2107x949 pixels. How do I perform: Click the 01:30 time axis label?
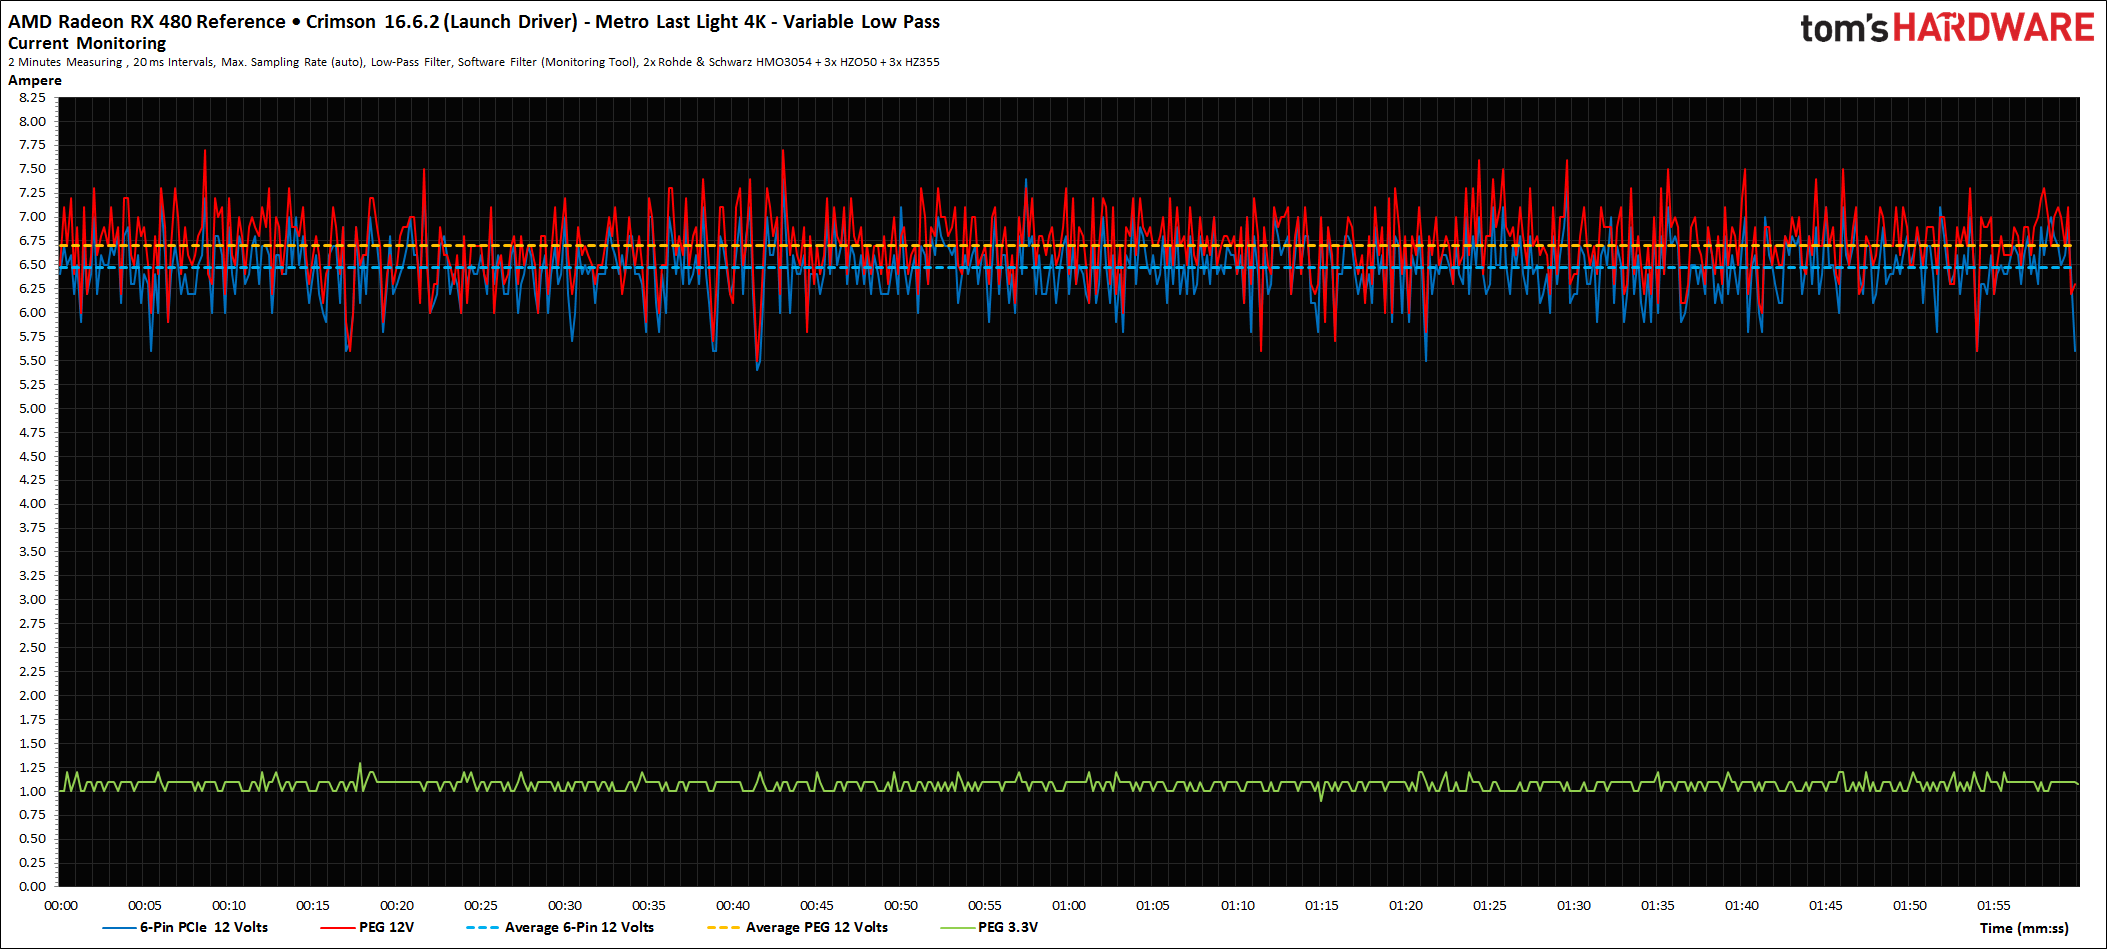click(x=1574, y=905)
